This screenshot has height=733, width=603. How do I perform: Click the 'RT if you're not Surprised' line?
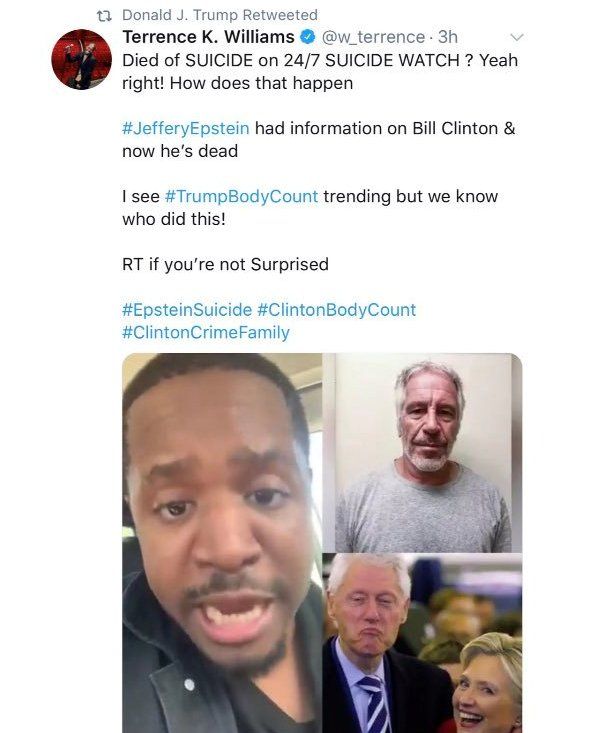click(x=225, y=265)
